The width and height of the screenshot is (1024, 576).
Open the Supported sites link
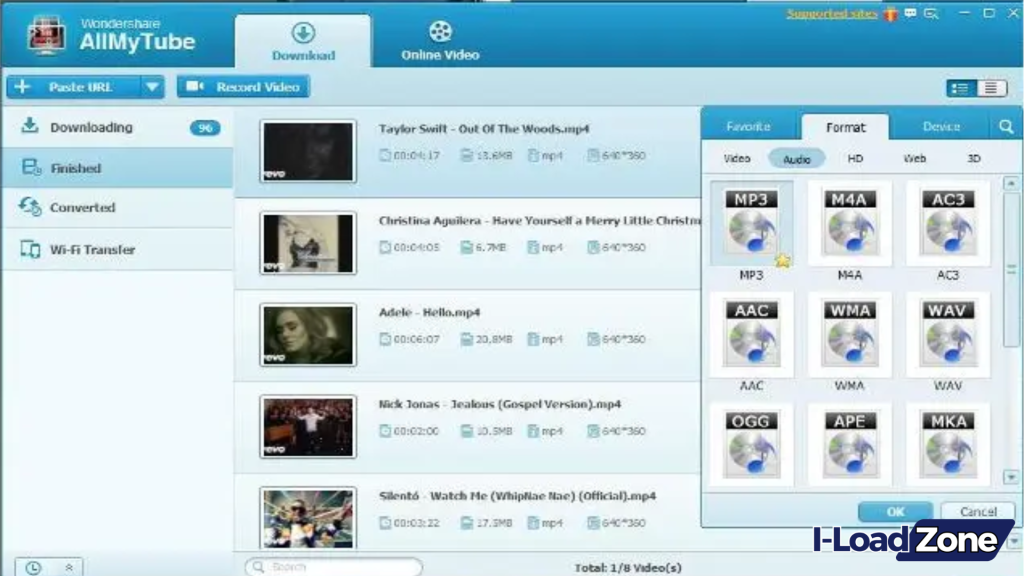(832, 14)
